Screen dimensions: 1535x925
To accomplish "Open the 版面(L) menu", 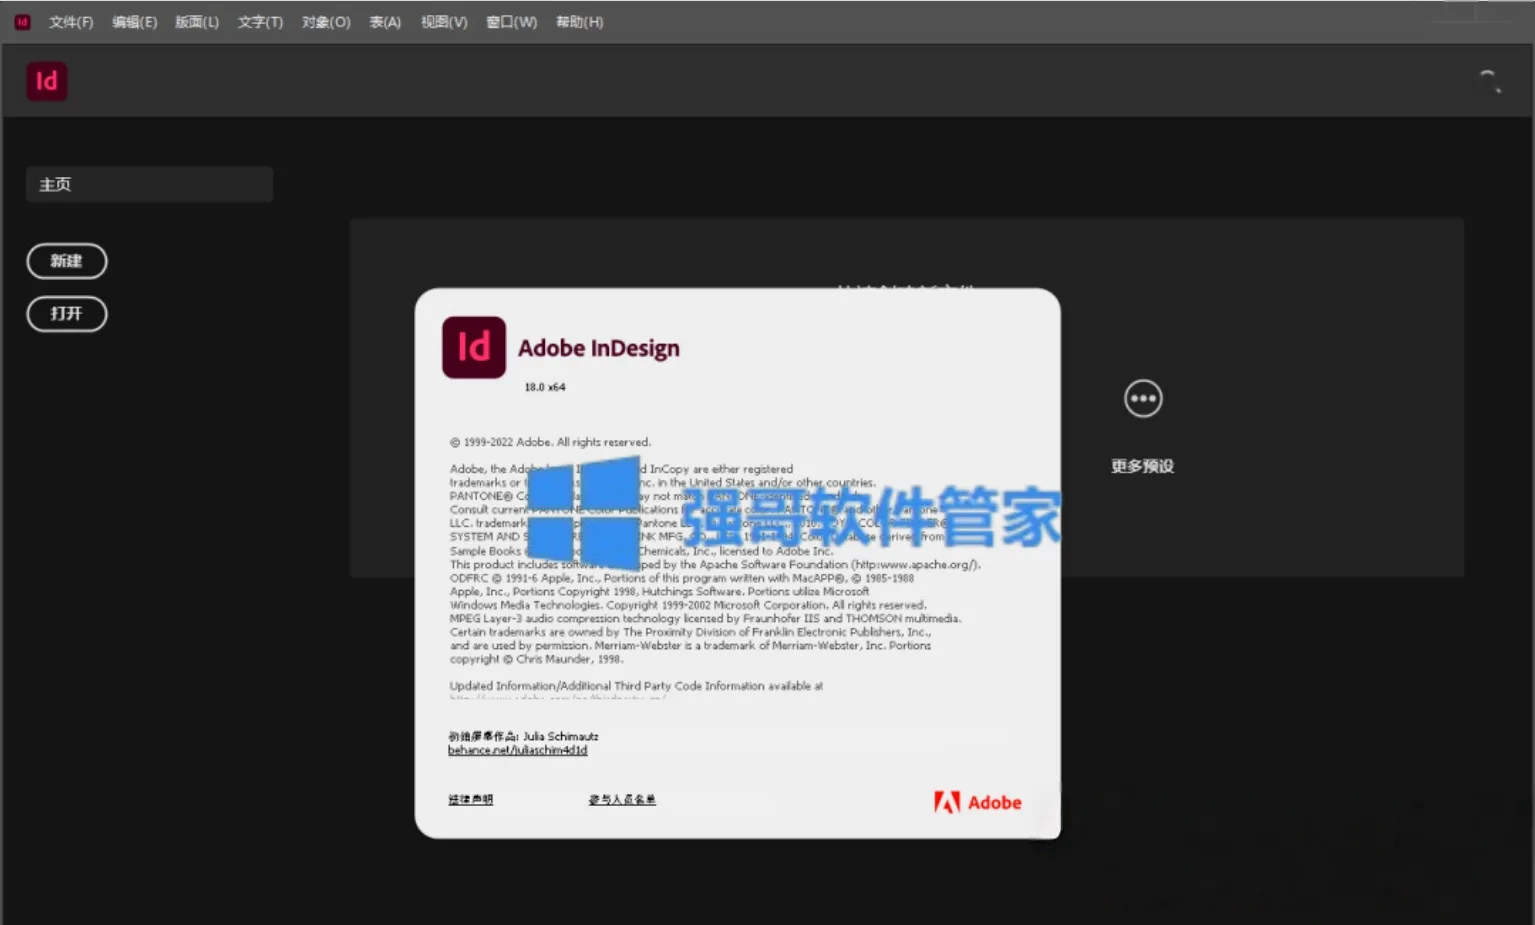I will [x=197, y=22].
